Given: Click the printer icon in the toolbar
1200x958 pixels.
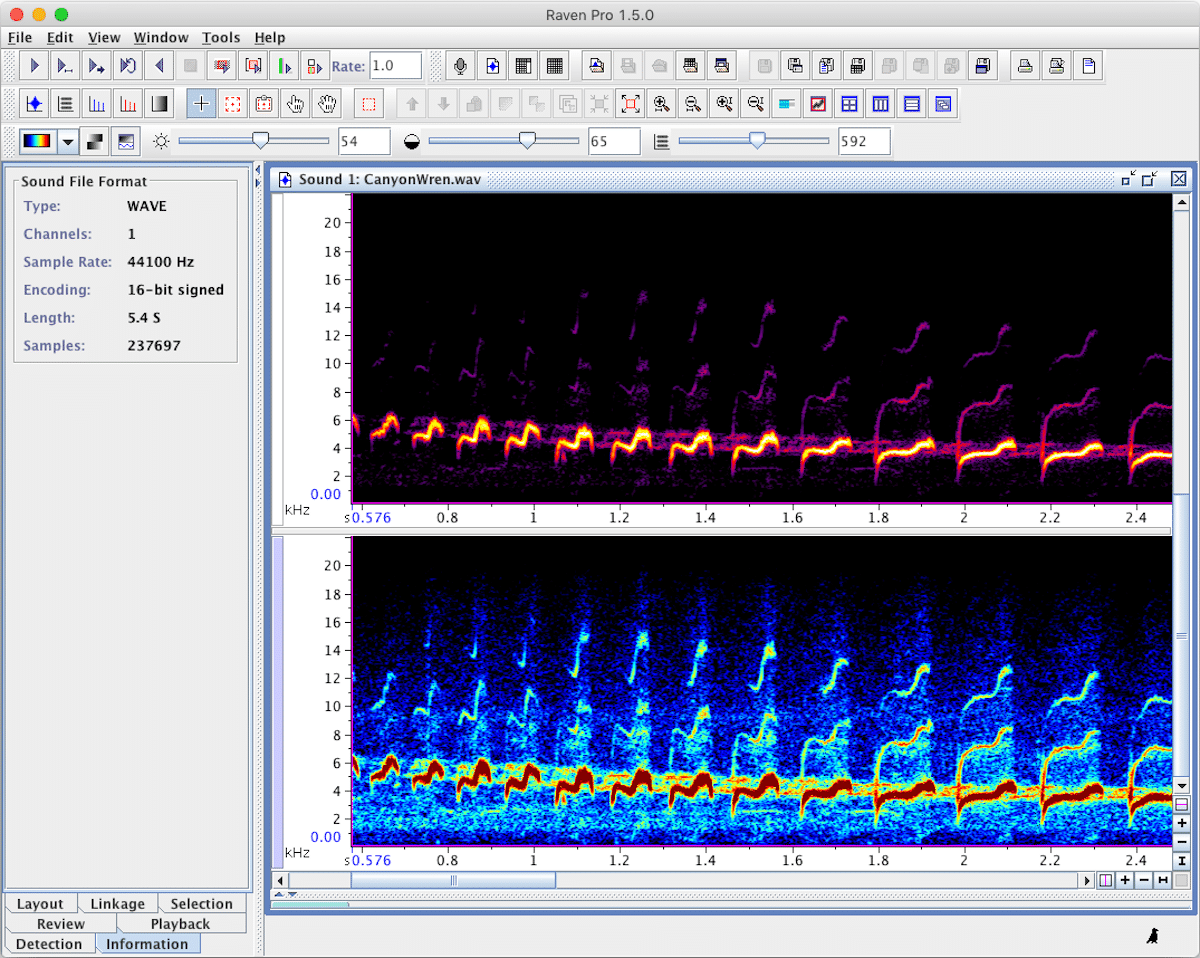Looking at the screenshot, I should pyautogui.click(x=1024, y=66).
